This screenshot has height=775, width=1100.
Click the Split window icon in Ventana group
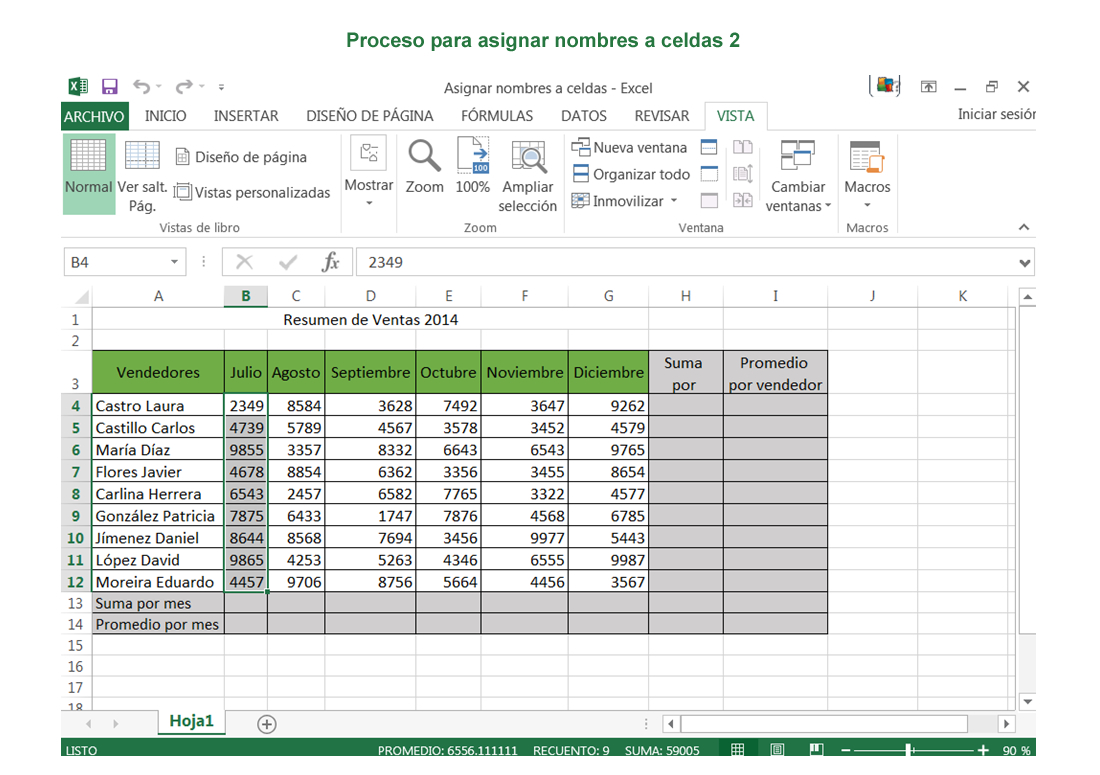709,147
